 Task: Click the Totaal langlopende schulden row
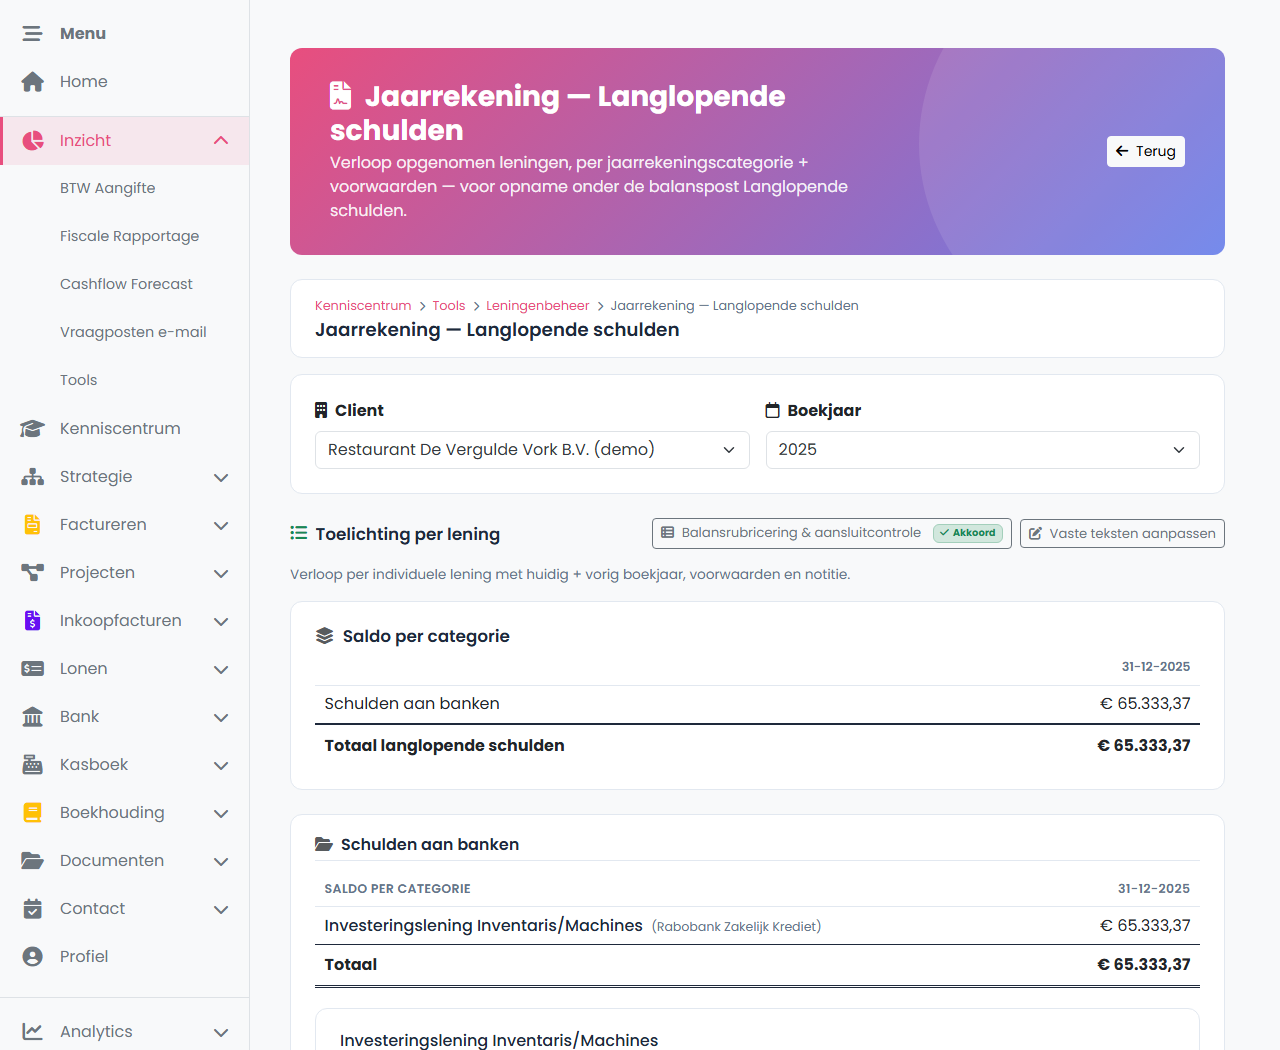757,746
